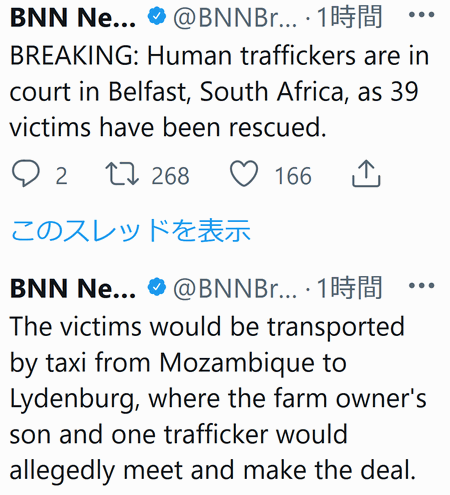This screenshot has height=495, width=450.
Task: Click the 1時間 timestamp on the second tweet
Action: tap(349, 288)
